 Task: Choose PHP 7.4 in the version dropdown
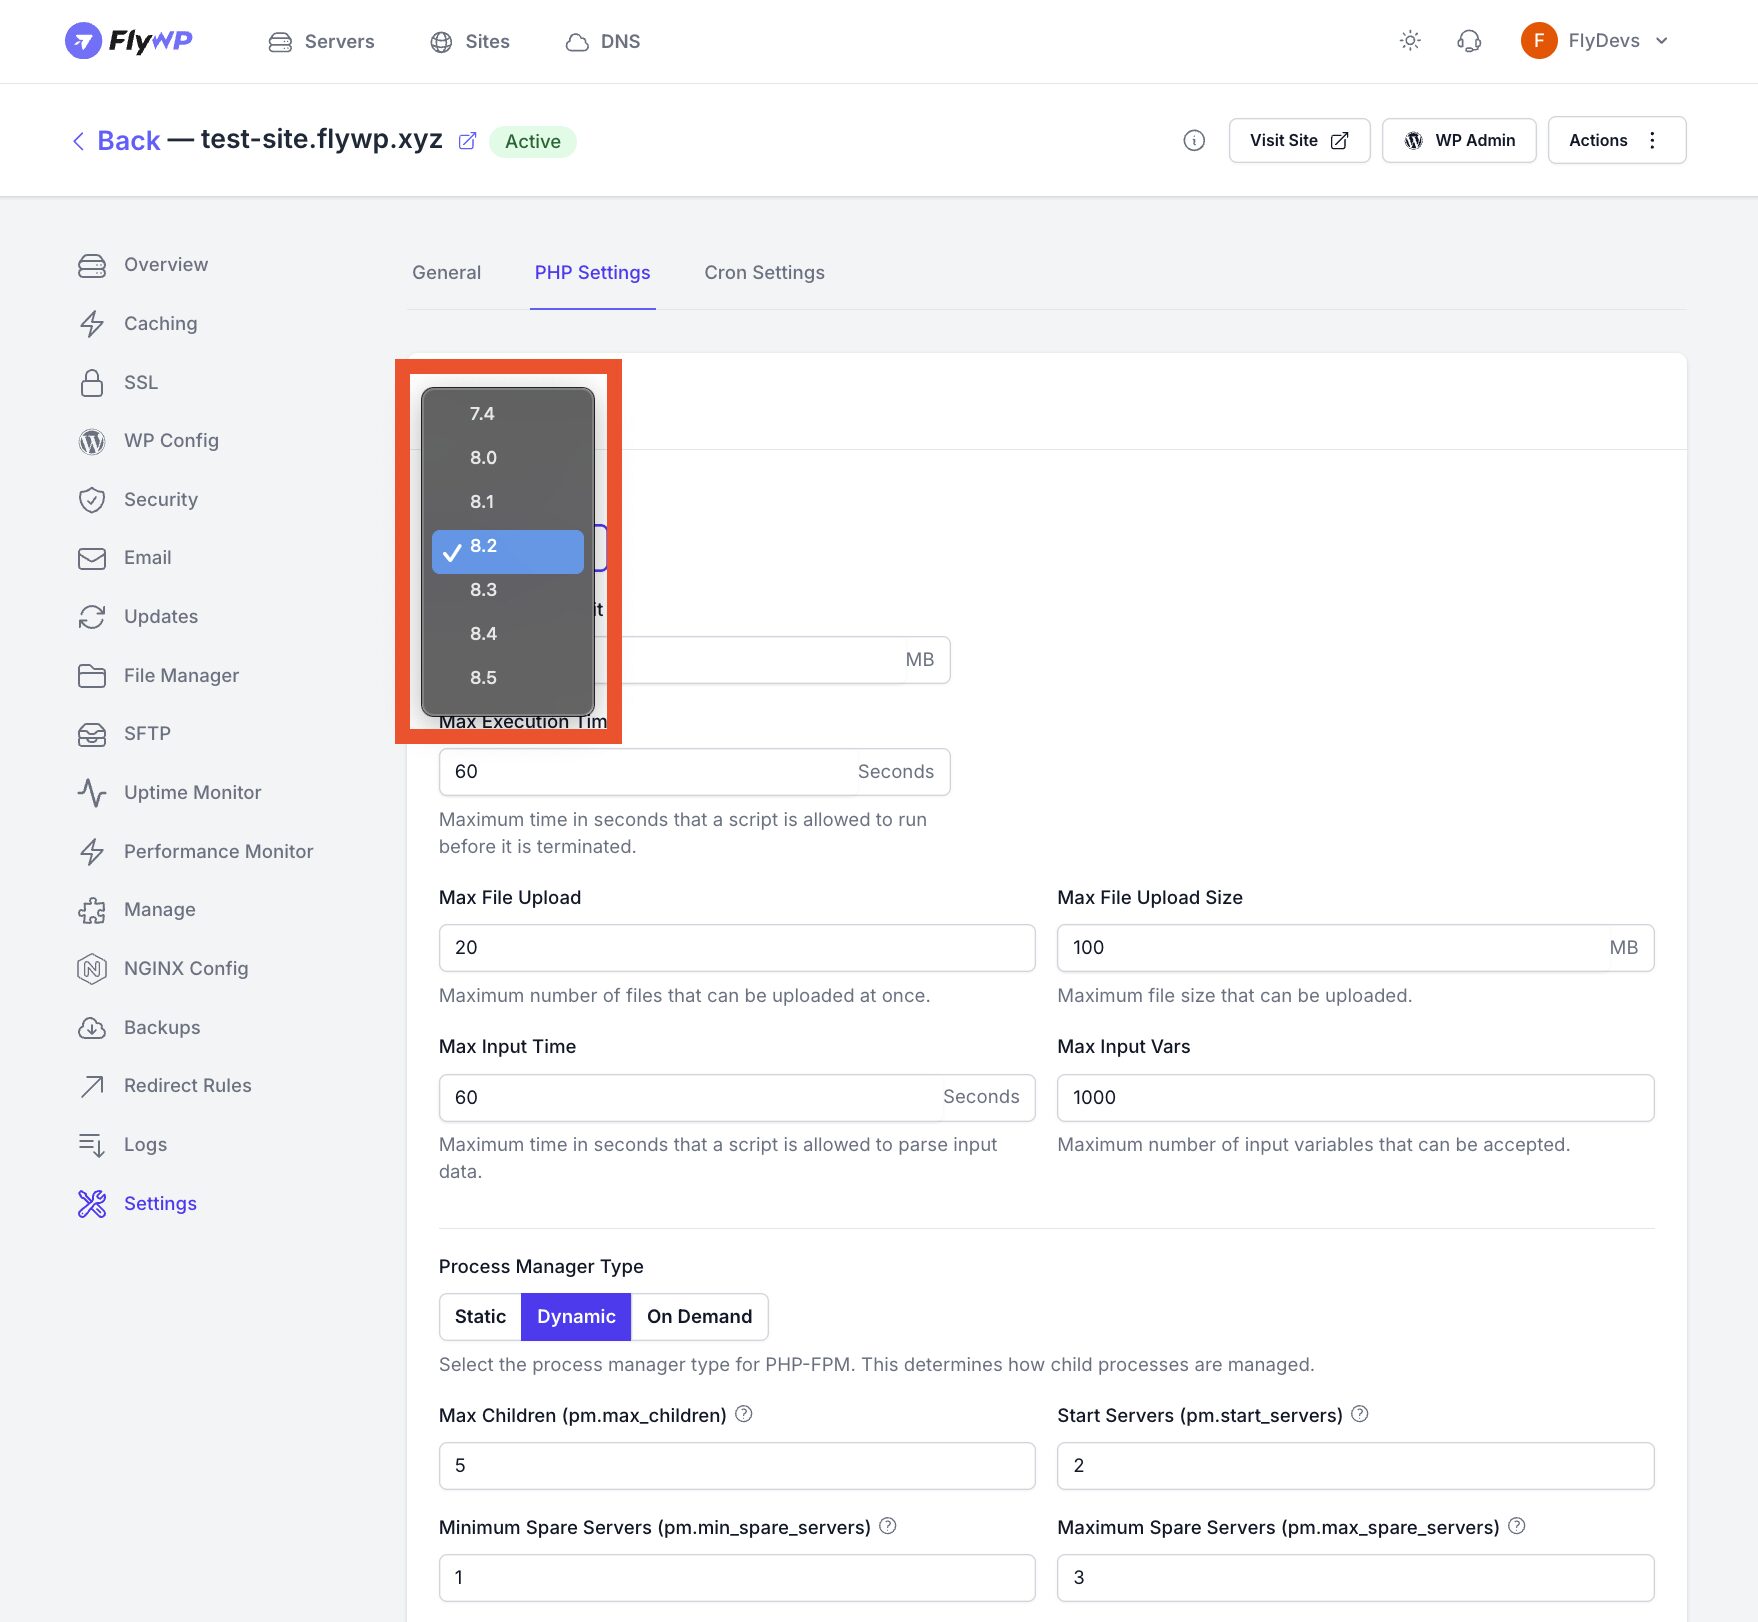point(483,413)
